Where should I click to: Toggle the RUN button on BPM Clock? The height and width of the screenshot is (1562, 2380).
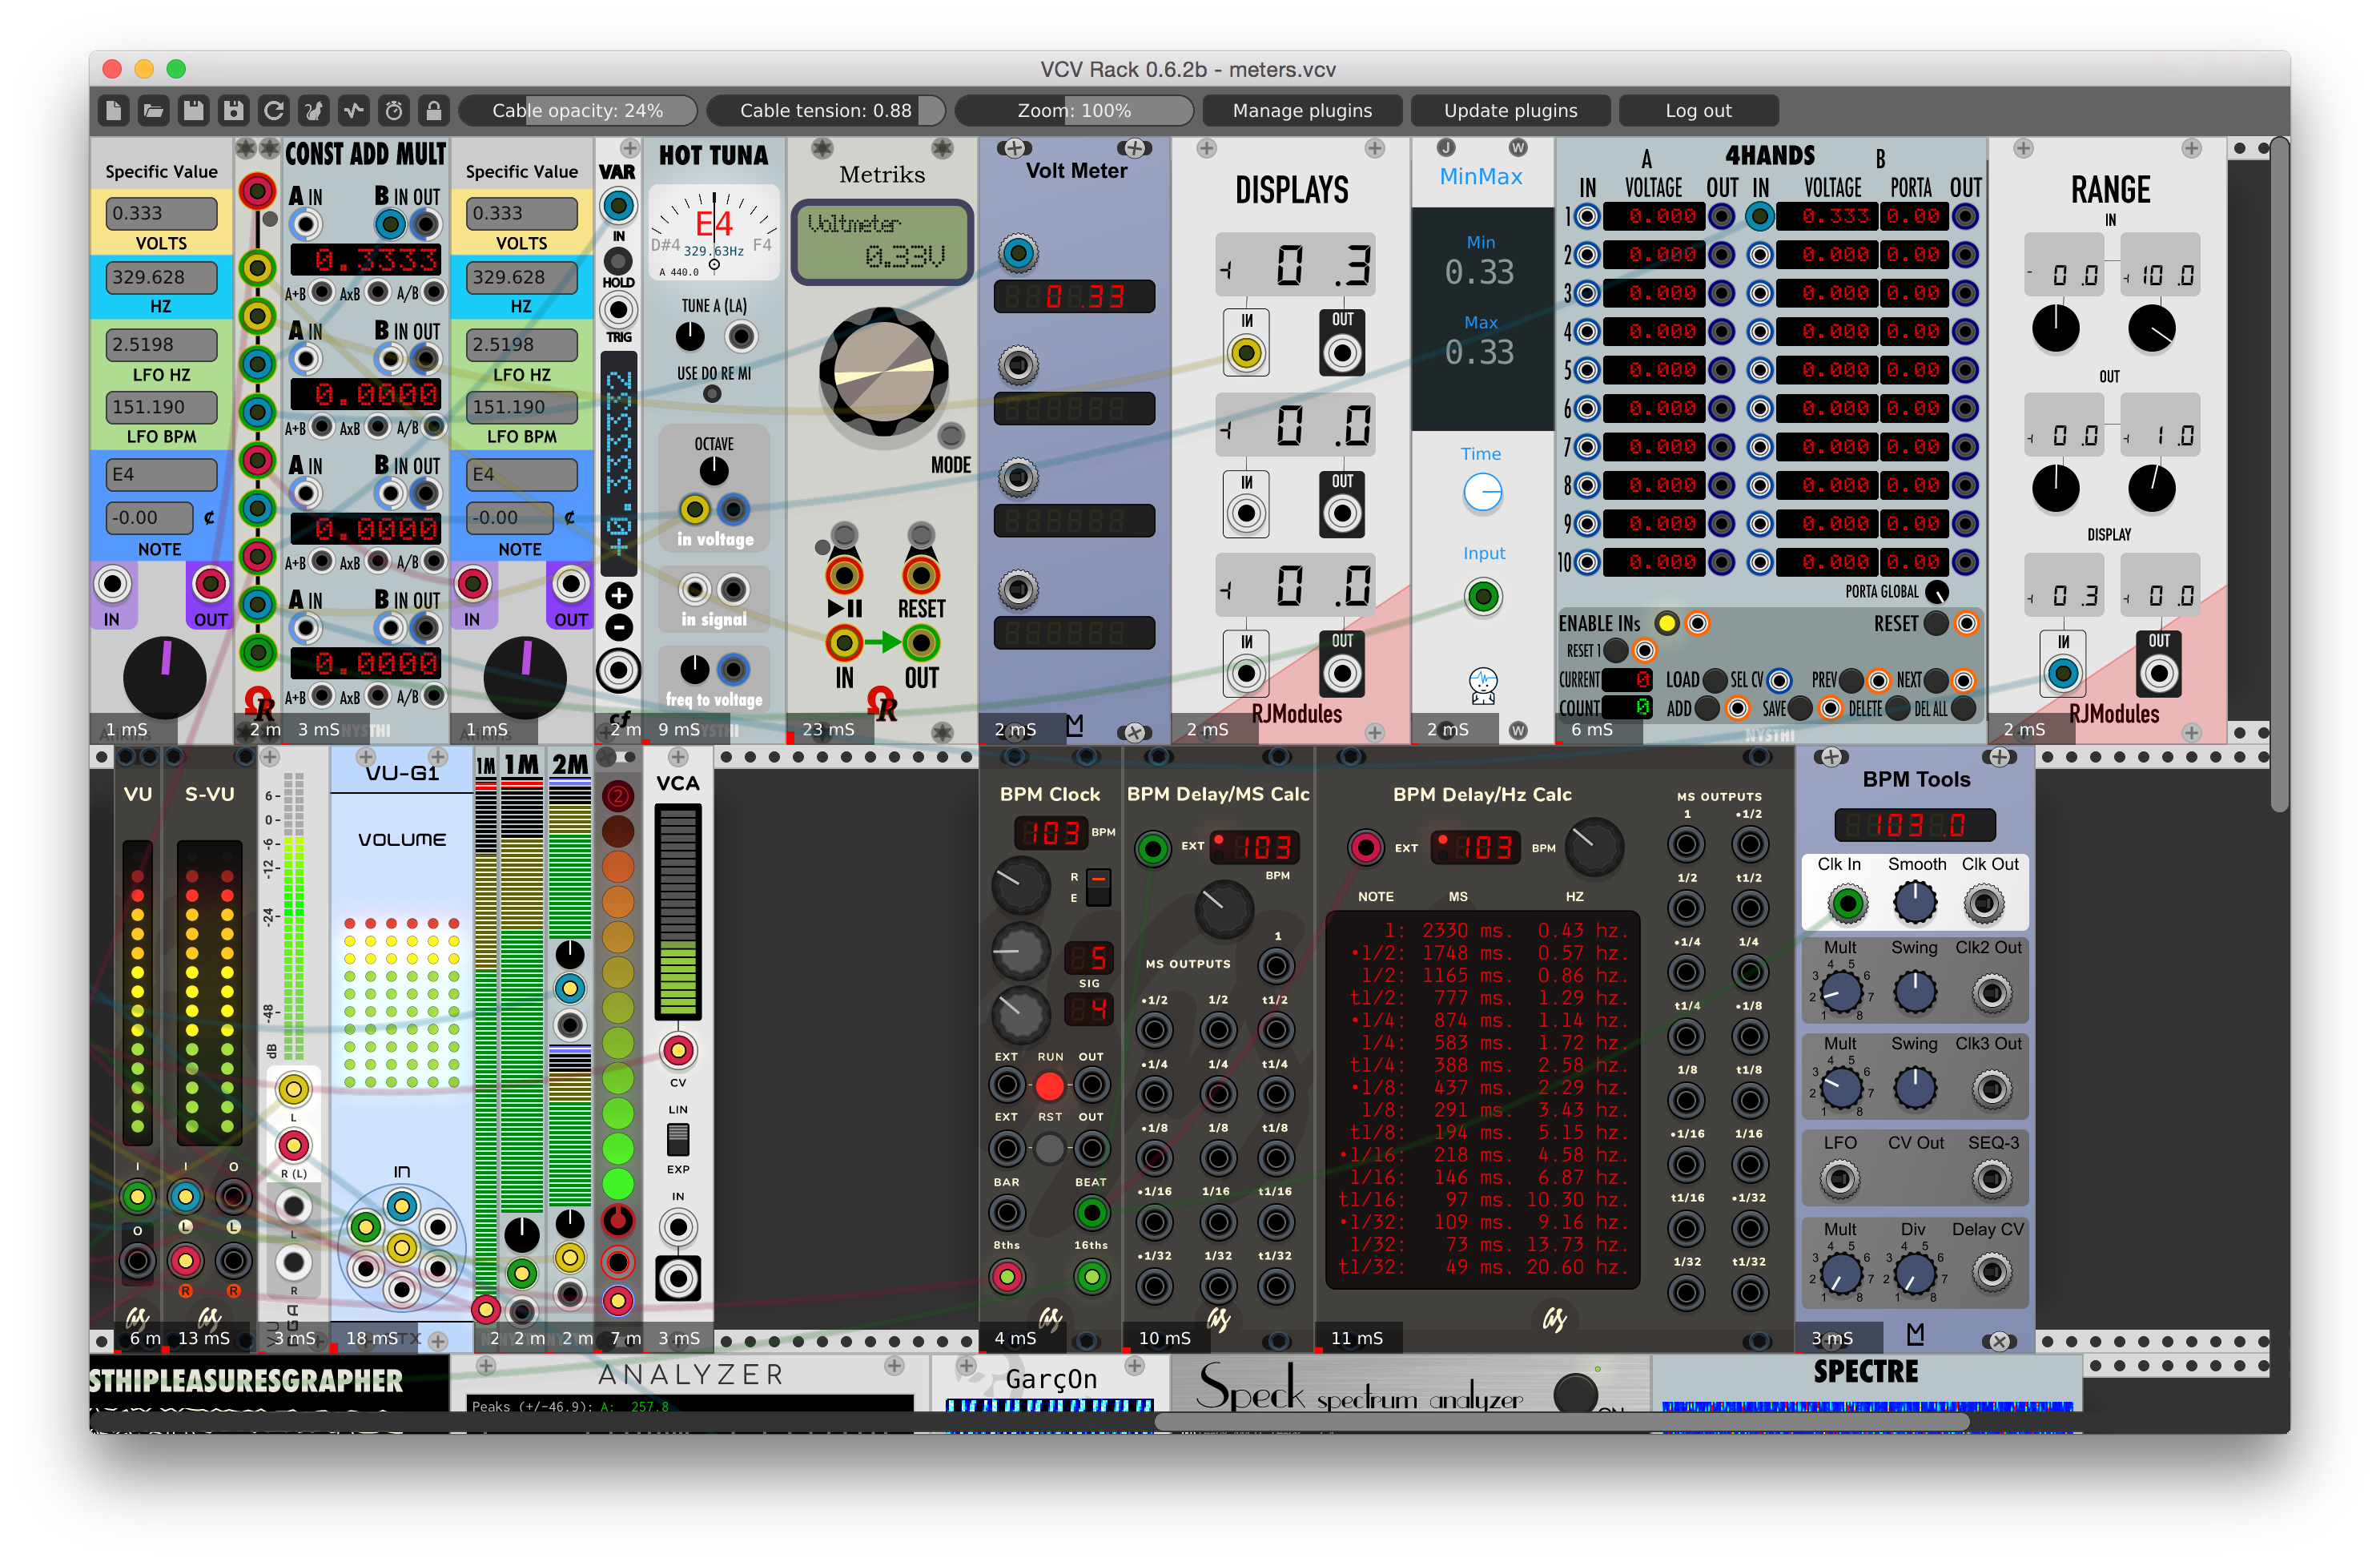(x=1049, y=1085)
